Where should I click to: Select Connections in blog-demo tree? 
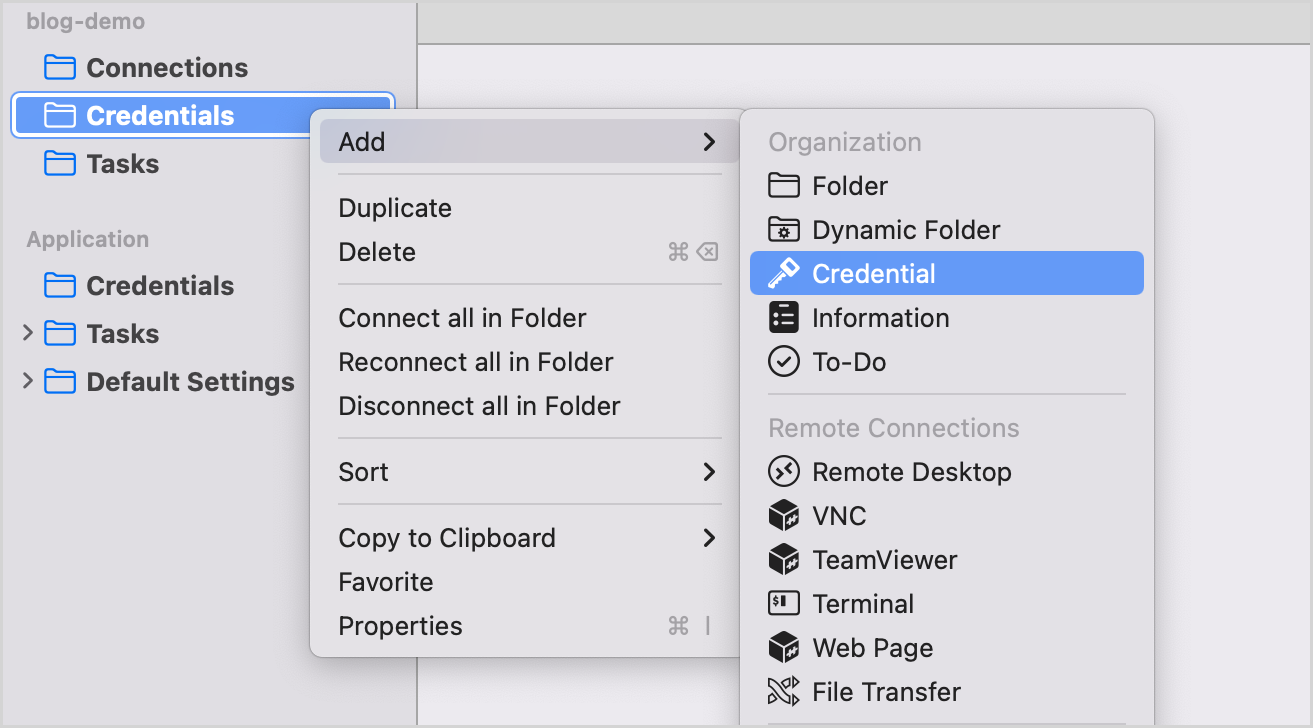167,68
